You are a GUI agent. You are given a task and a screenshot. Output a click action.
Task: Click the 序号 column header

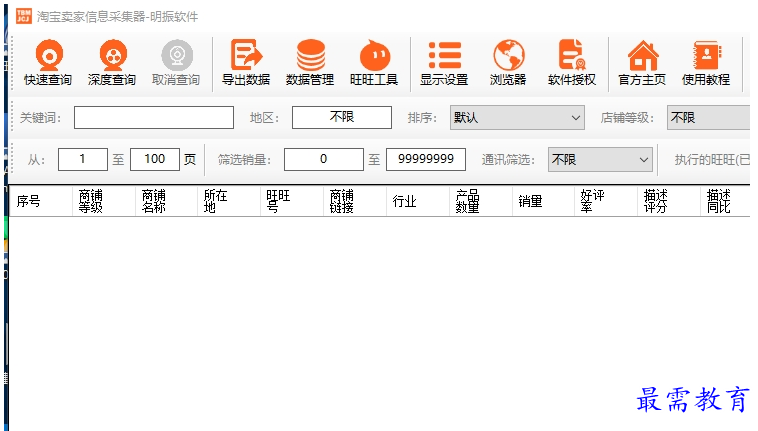[41, 201]
